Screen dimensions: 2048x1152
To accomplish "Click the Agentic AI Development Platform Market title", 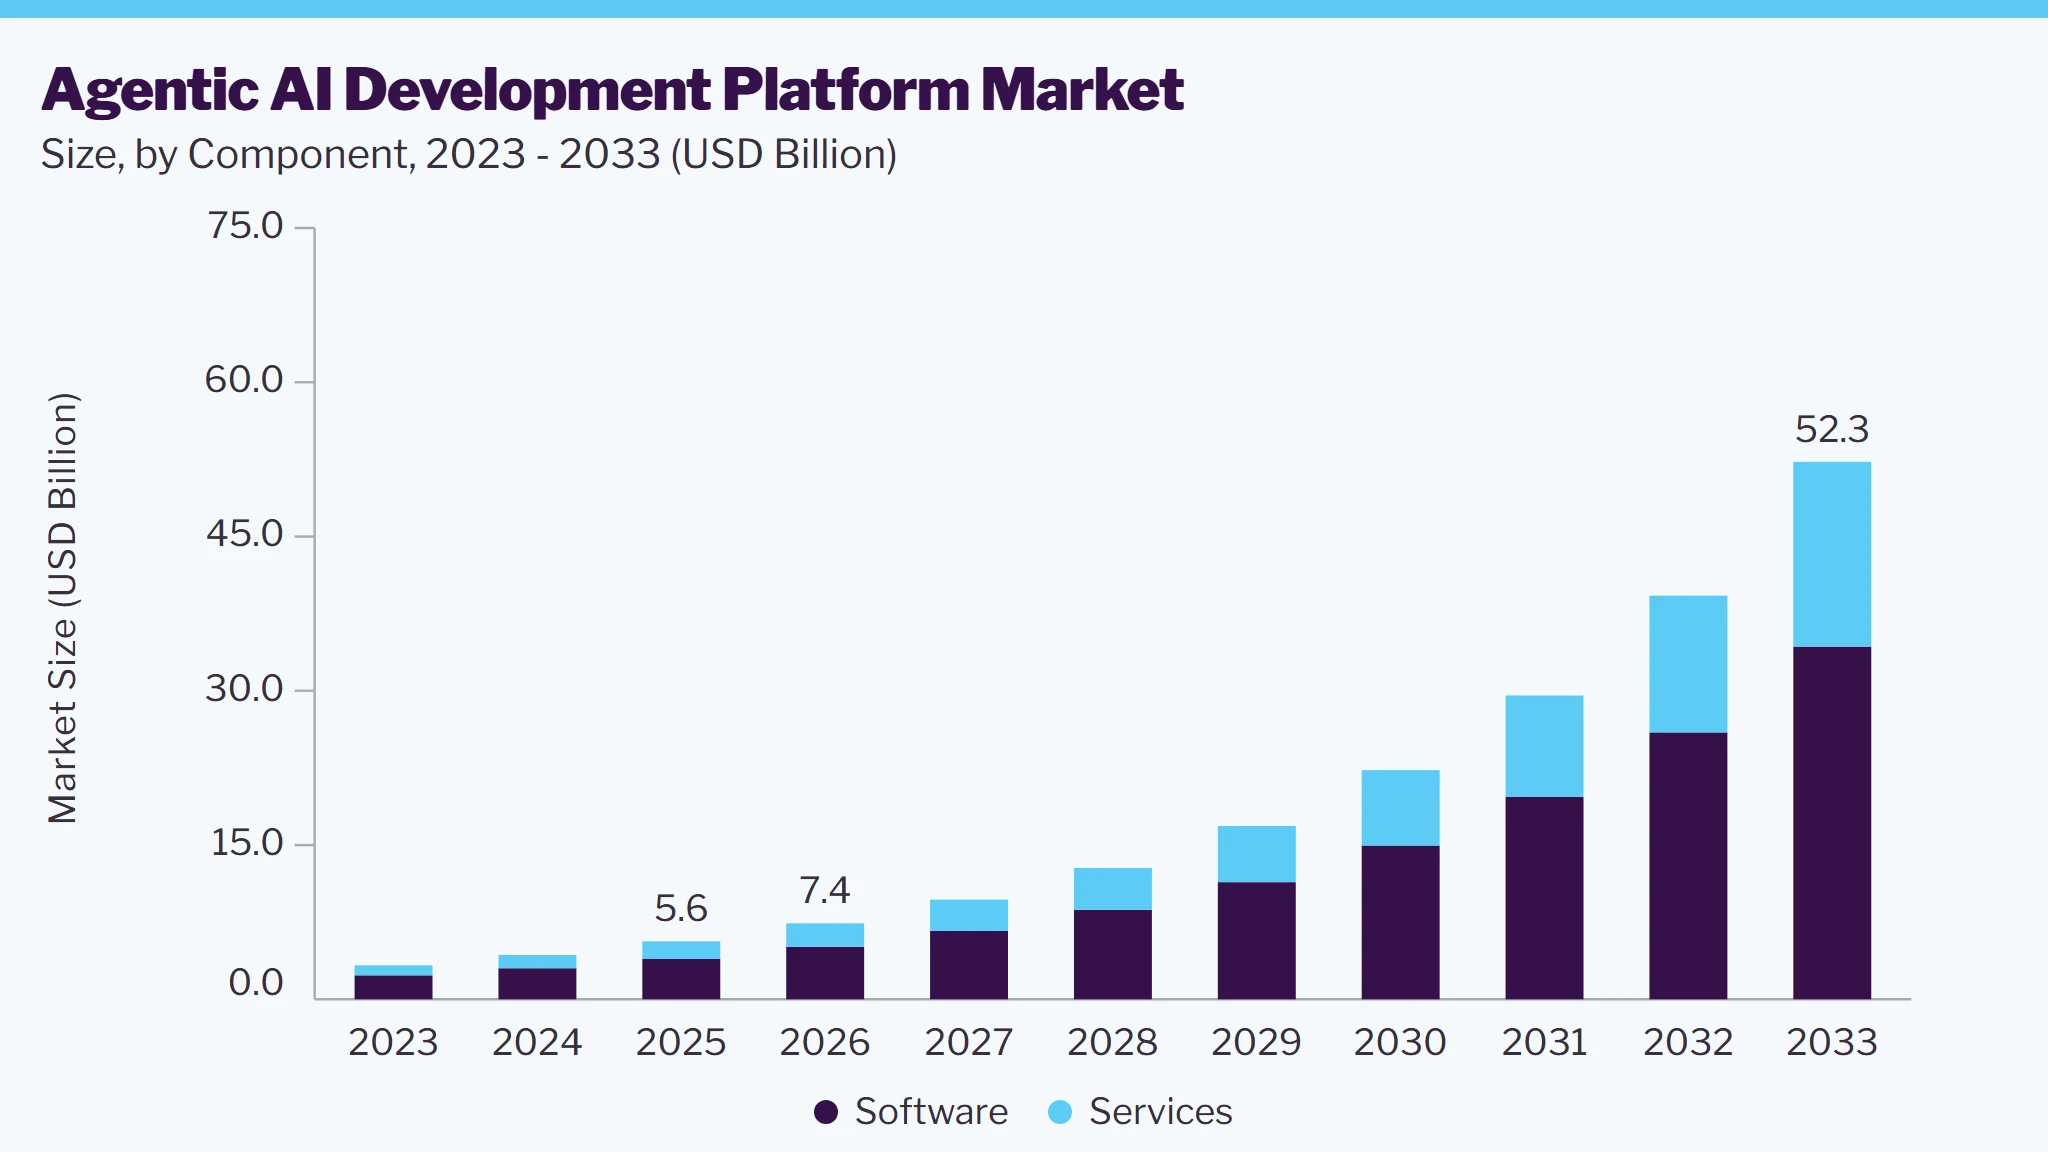I will [612, 91].
